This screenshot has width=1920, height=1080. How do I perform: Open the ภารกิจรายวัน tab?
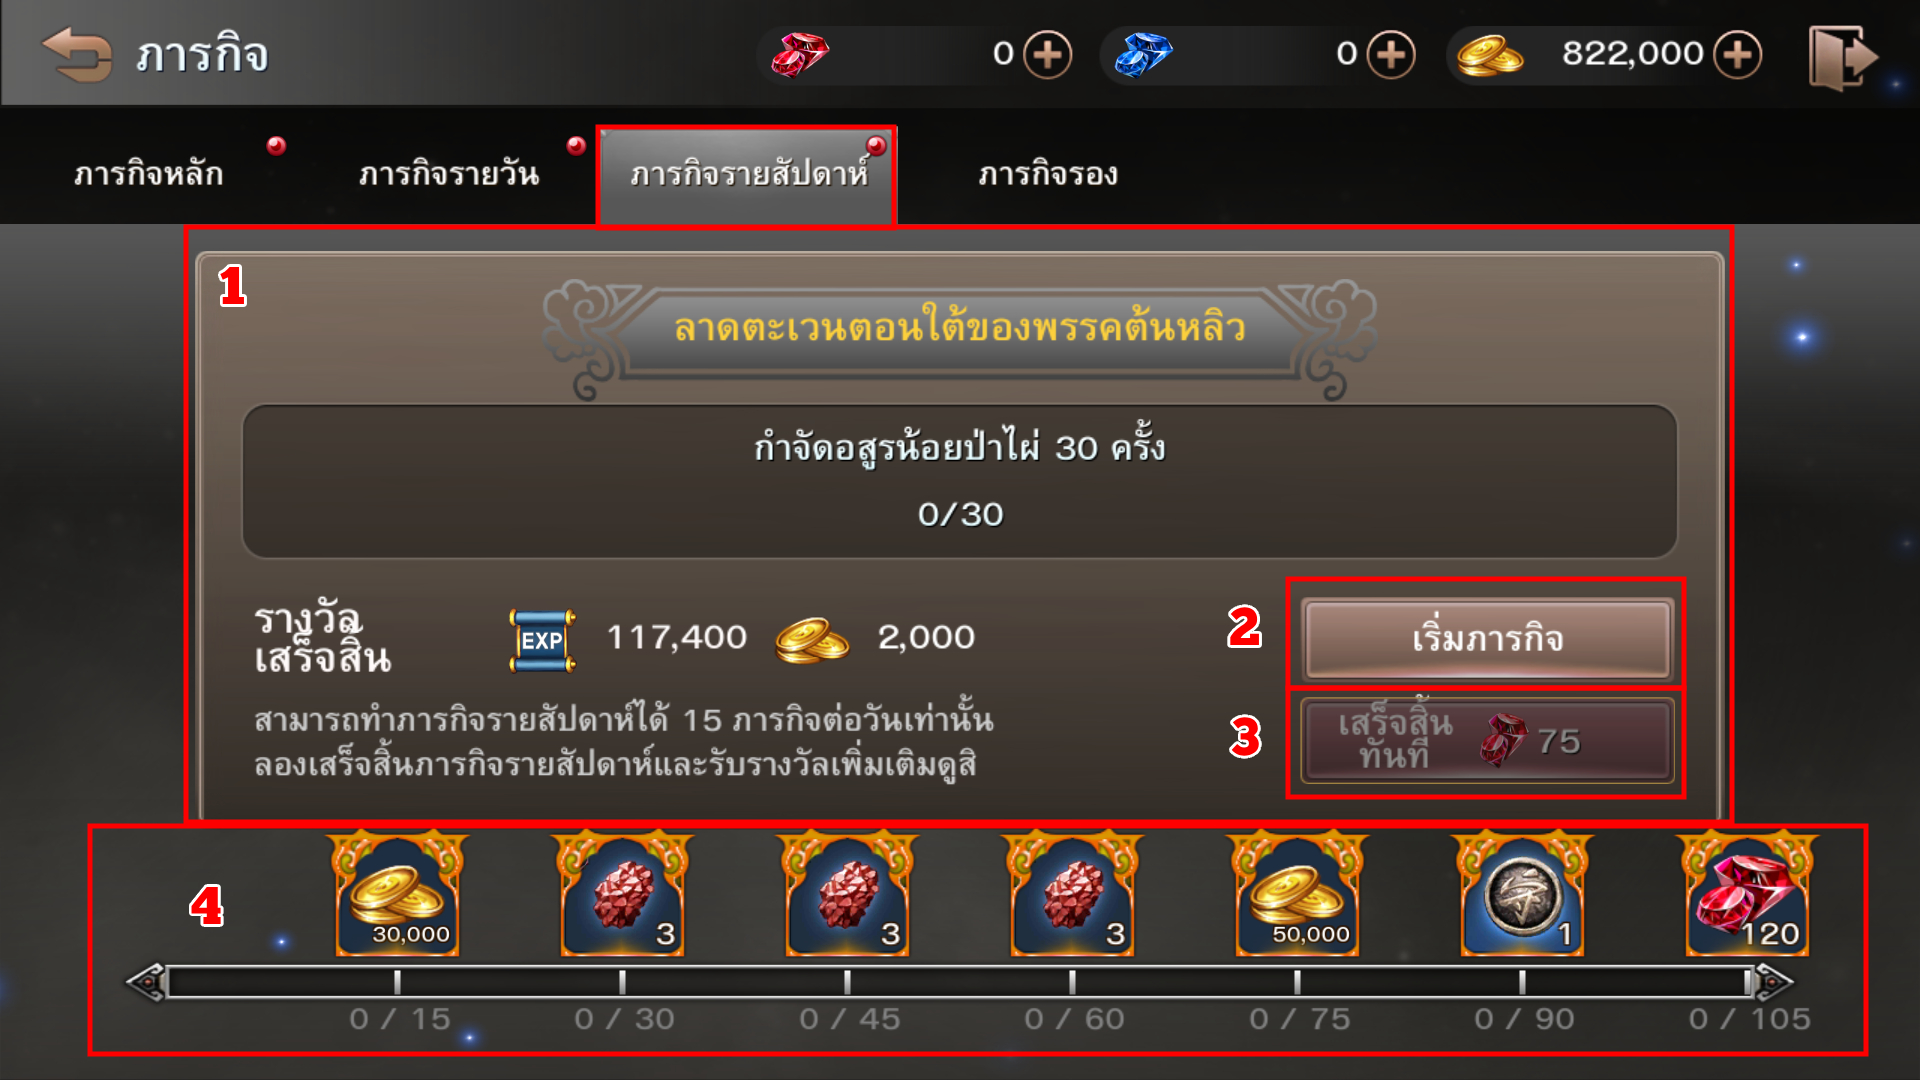[x=449, y=174]
